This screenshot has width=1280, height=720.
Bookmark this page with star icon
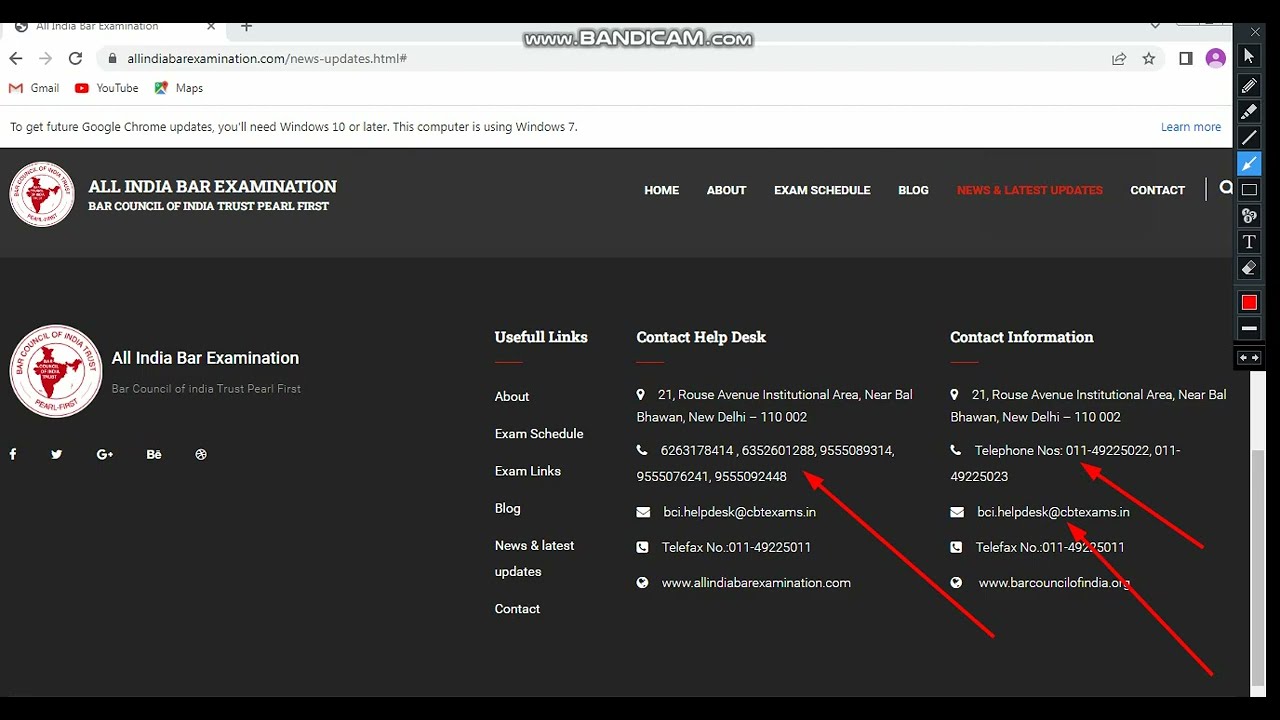point(1149,59)
